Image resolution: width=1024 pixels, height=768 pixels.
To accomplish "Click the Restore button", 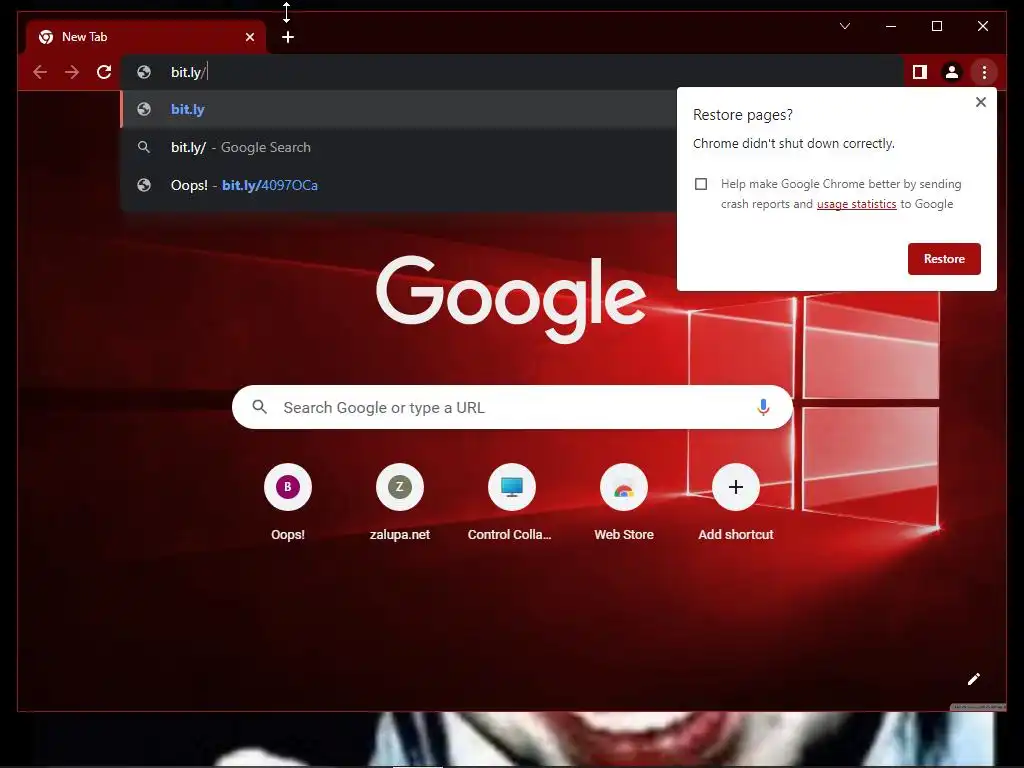I will click(944, 259).
